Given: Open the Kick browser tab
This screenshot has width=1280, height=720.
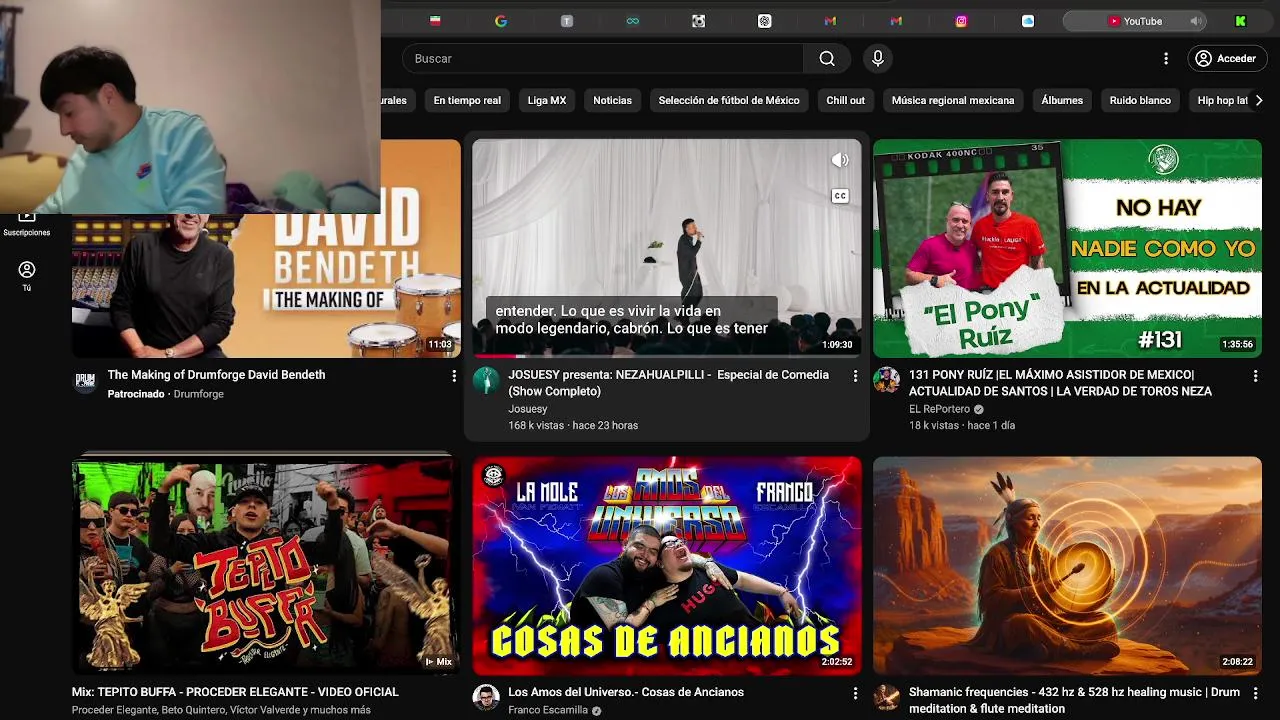Looking at the screenshot, I should tap(1241, 21).
